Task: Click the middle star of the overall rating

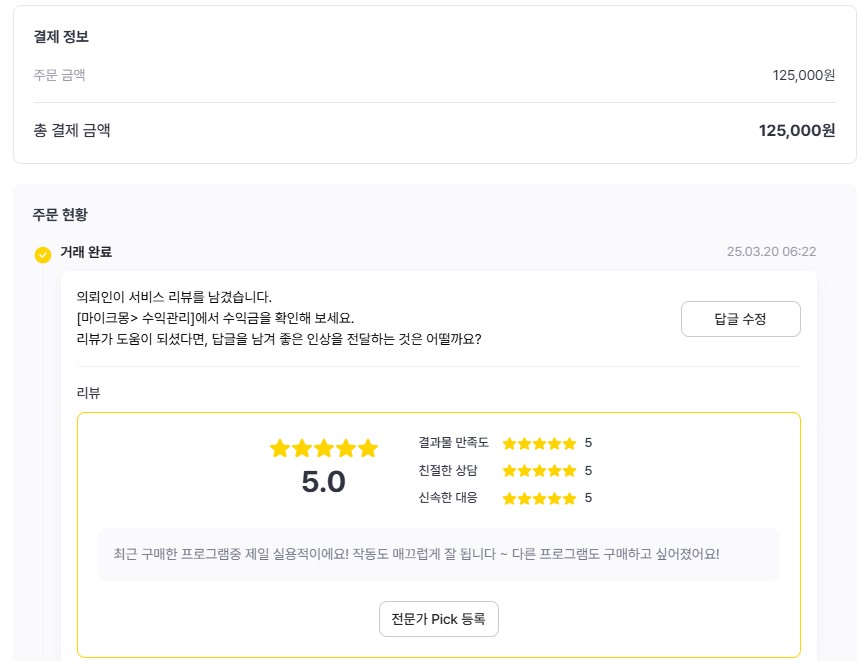Action: click(x=324, y=448)
